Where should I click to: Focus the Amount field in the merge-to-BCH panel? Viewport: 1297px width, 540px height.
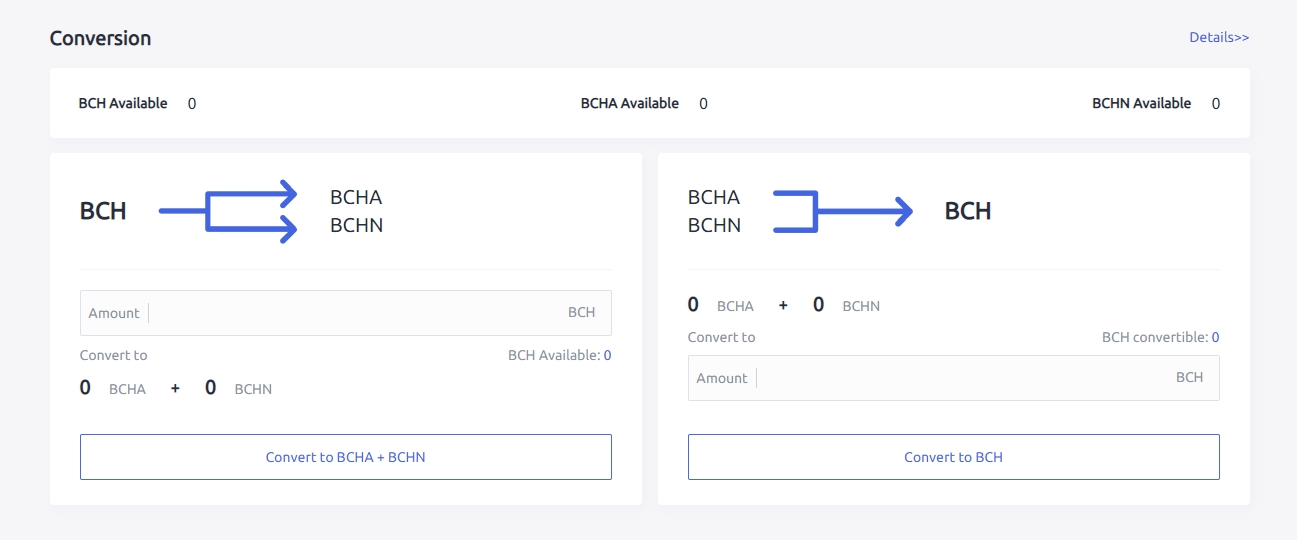963,378
